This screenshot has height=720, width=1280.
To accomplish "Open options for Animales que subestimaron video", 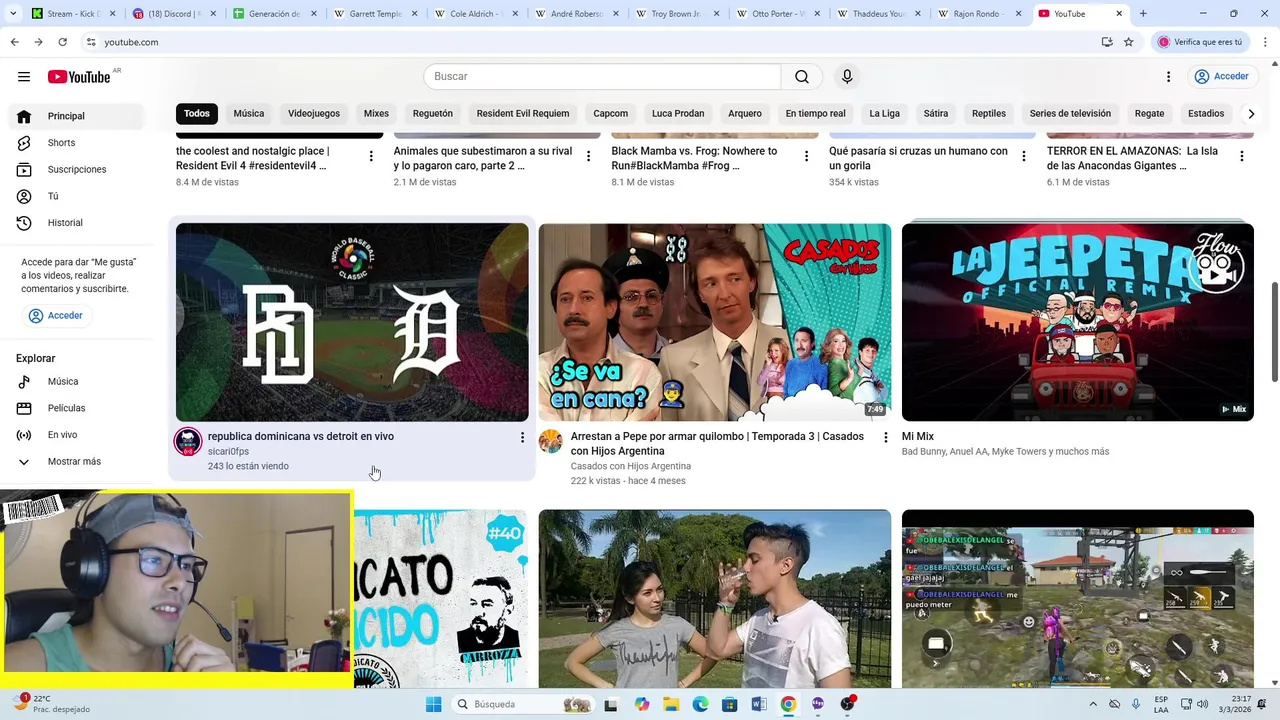I will [x=589, y=156].
